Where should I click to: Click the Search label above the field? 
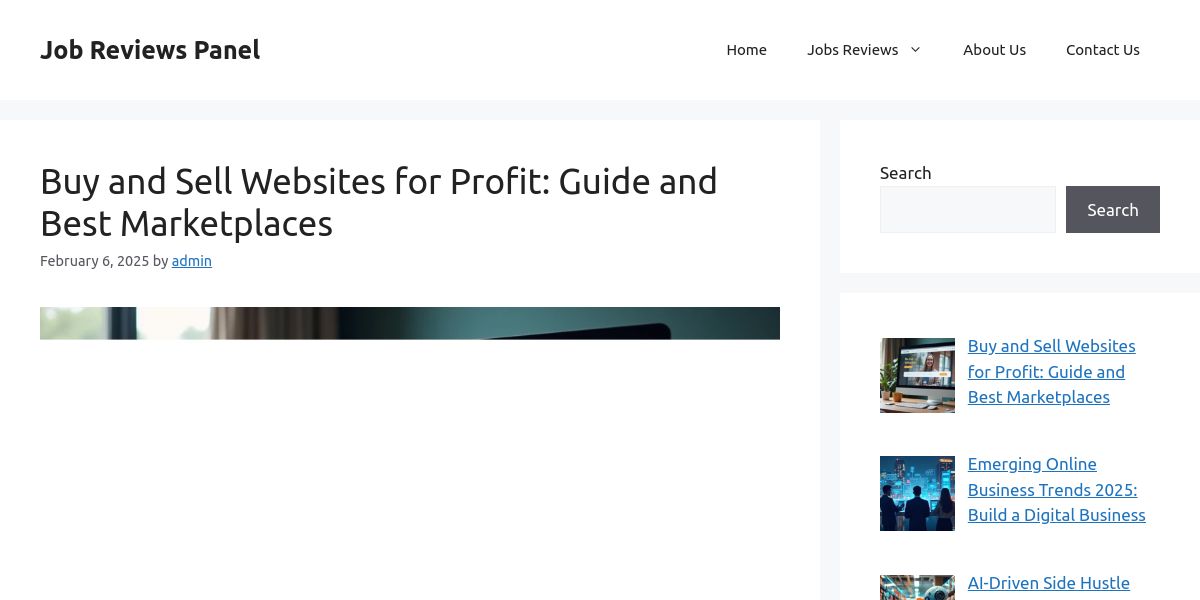(x=905, y=173)
